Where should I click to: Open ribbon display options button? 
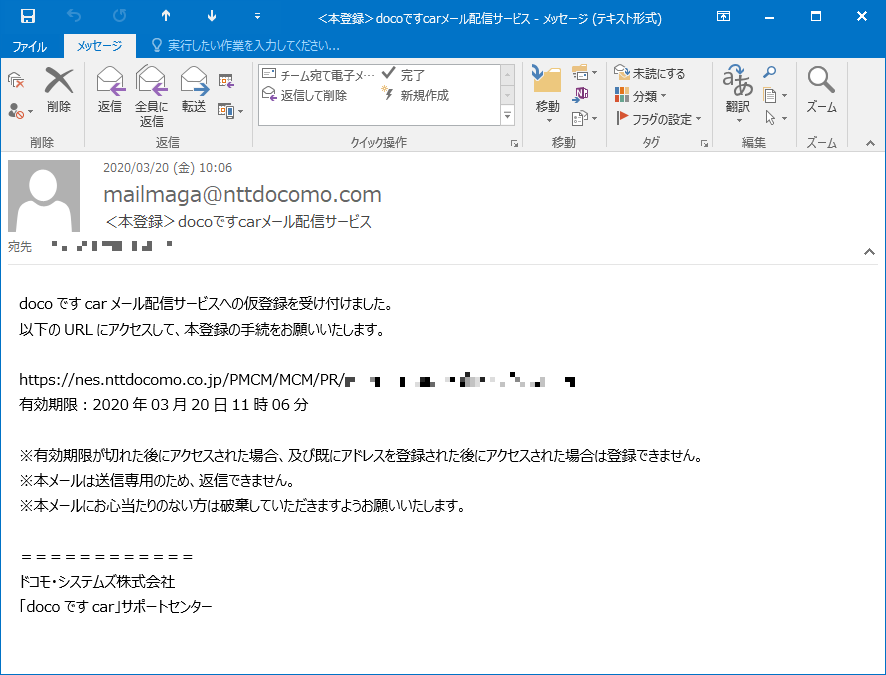tap(723, 16)
